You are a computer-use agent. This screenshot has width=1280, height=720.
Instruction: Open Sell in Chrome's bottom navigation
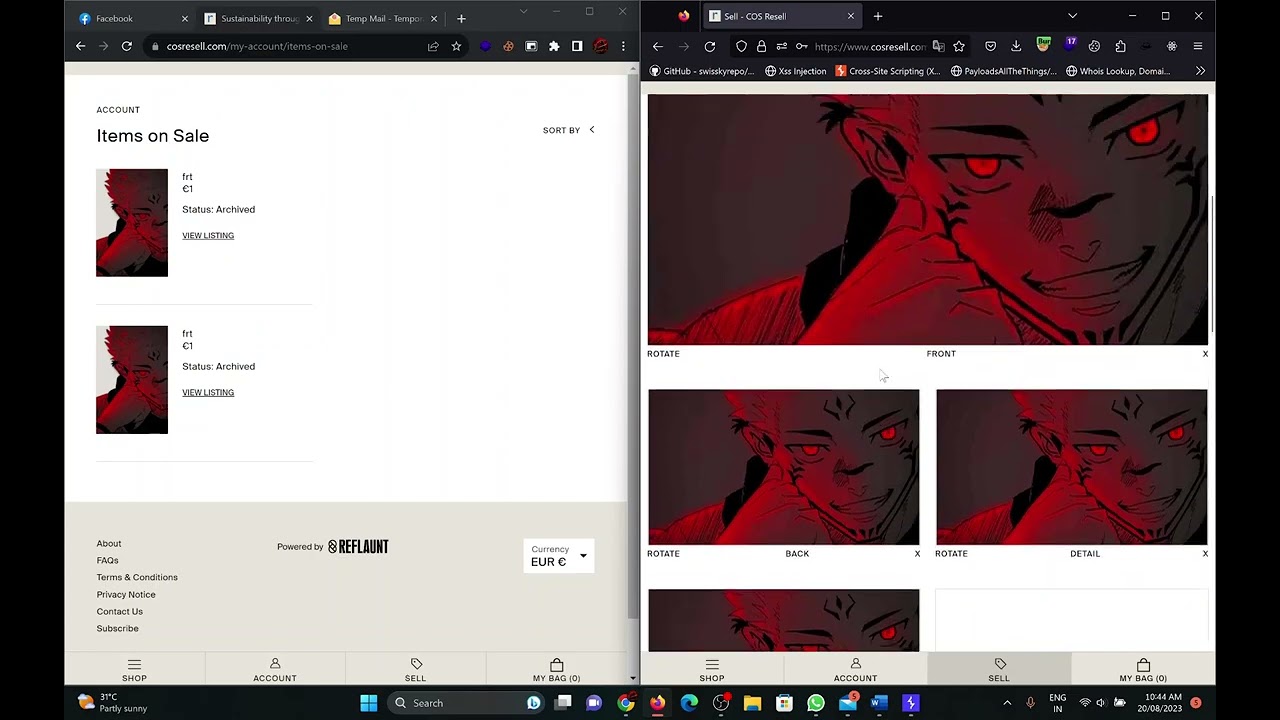click(x=415, y=670)
